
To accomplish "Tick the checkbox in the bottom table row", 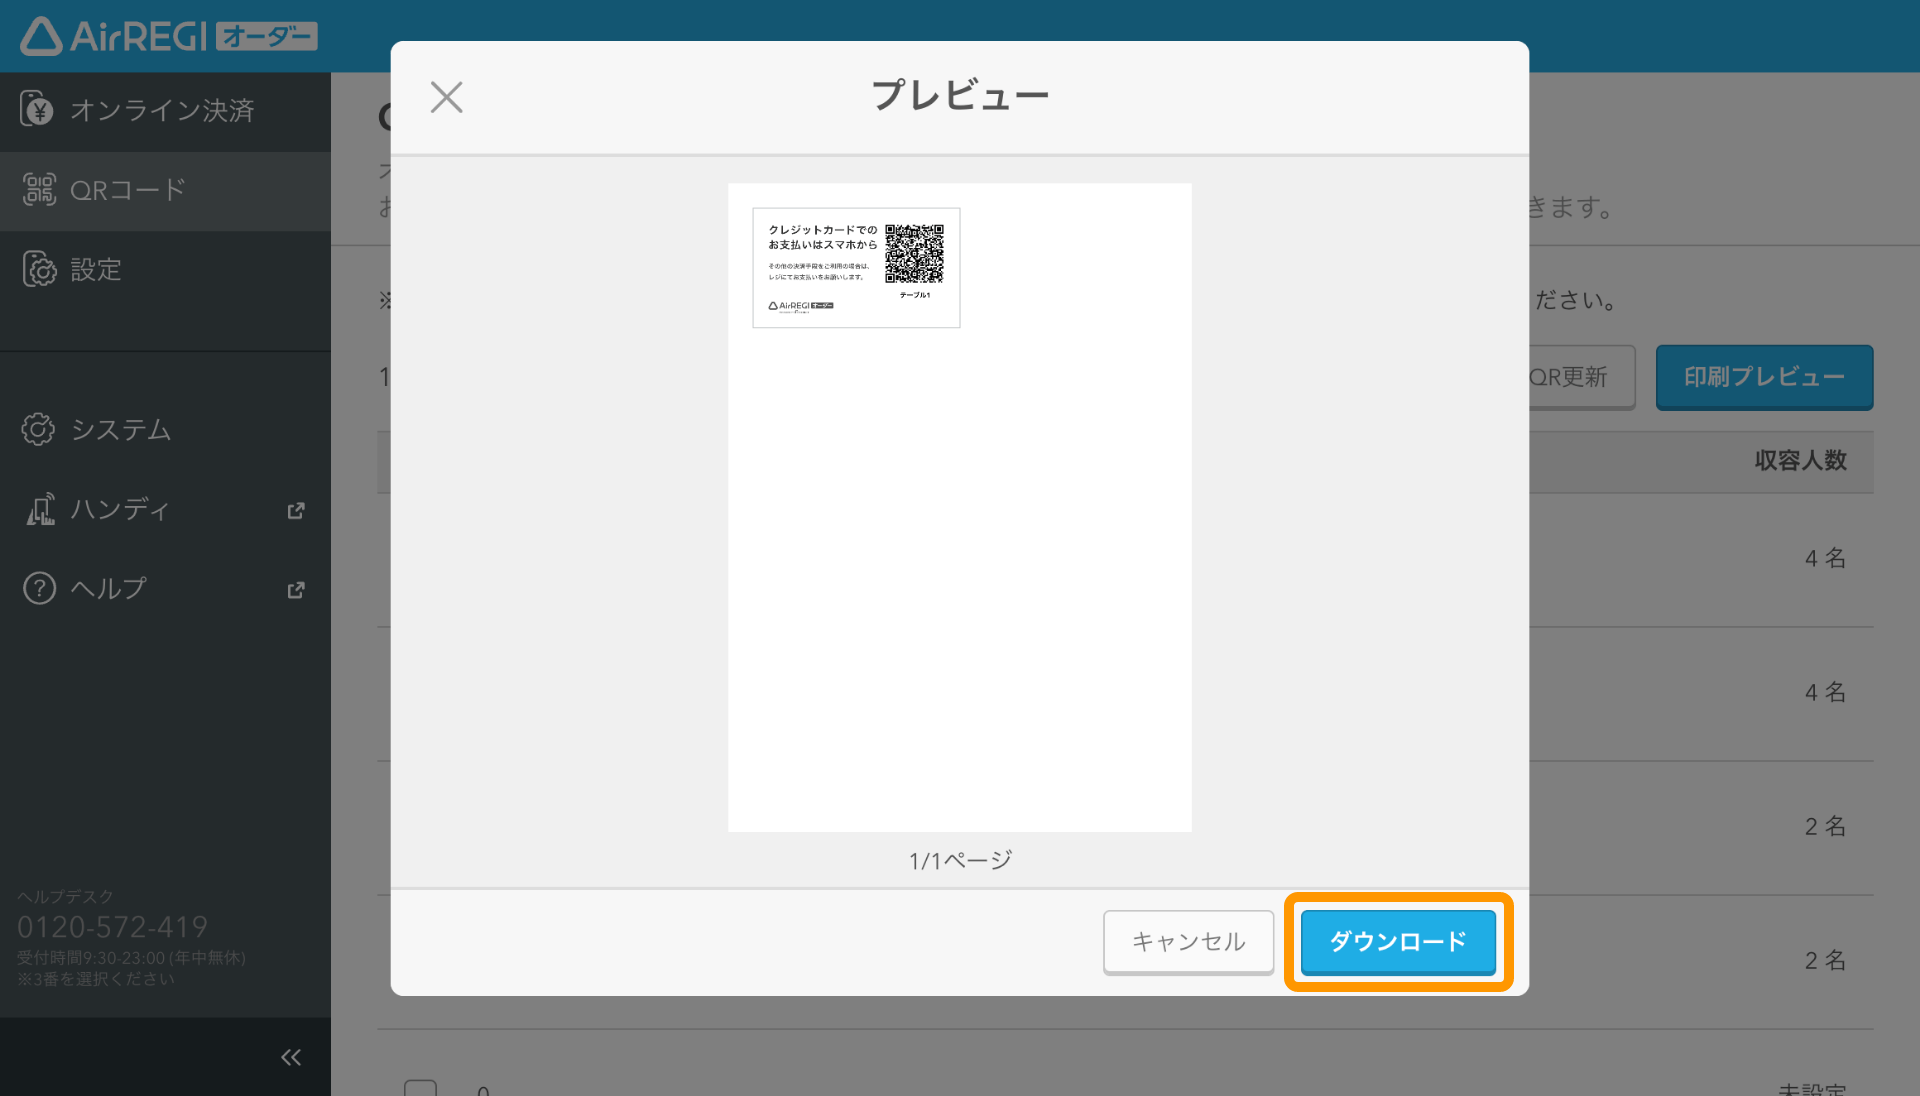I will [420, 1088].
